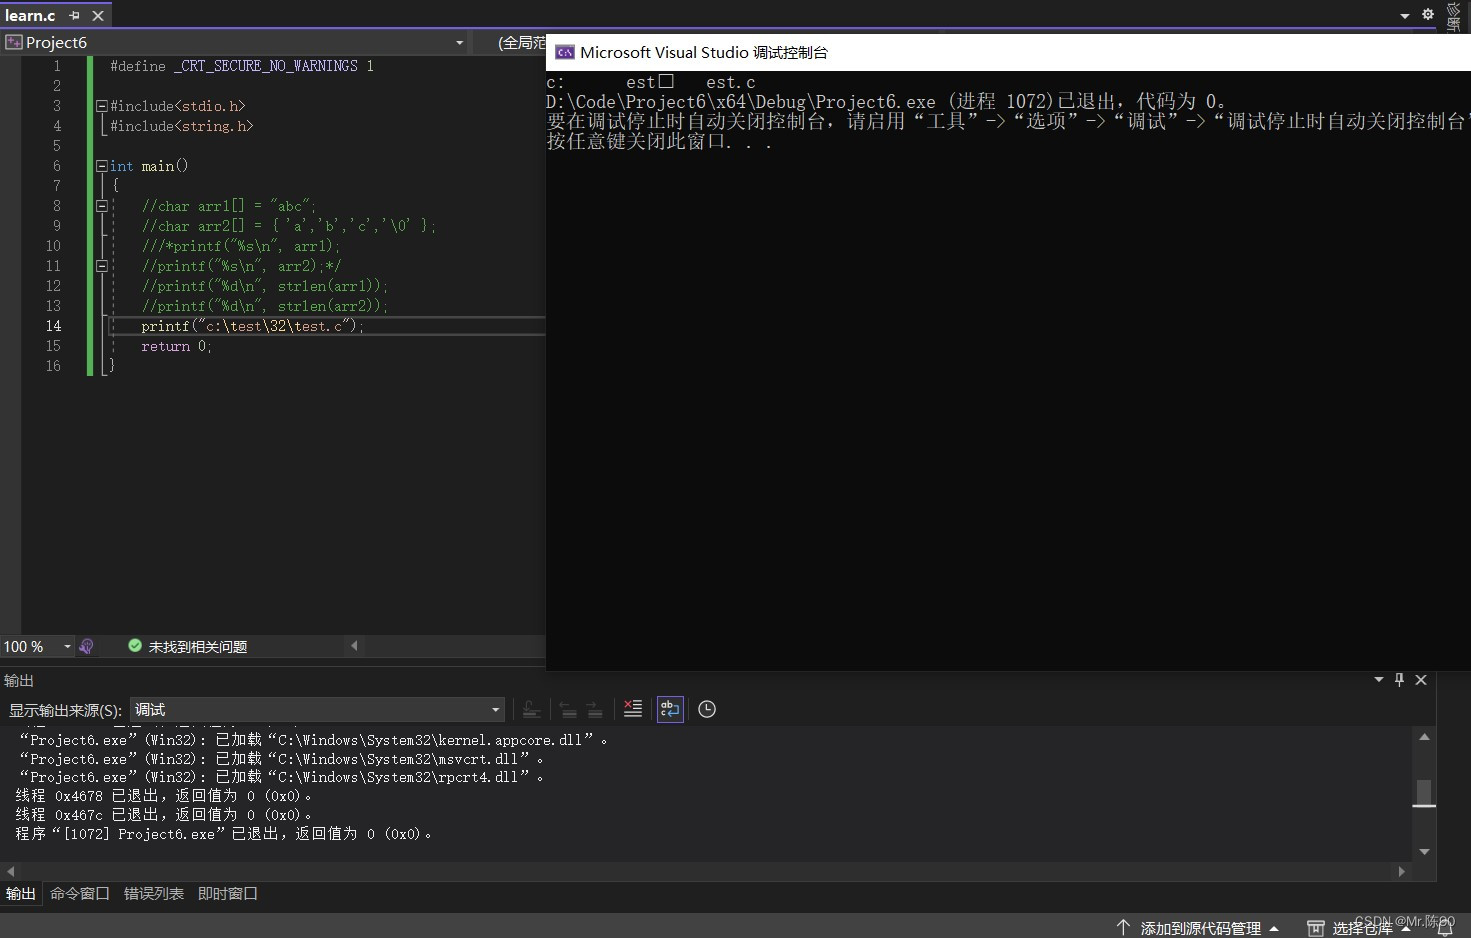The image size is (1471, 938).
Task: Click the repository icon beside 选择仓库
Action: pyautogui.click(x=1316, y=928)
